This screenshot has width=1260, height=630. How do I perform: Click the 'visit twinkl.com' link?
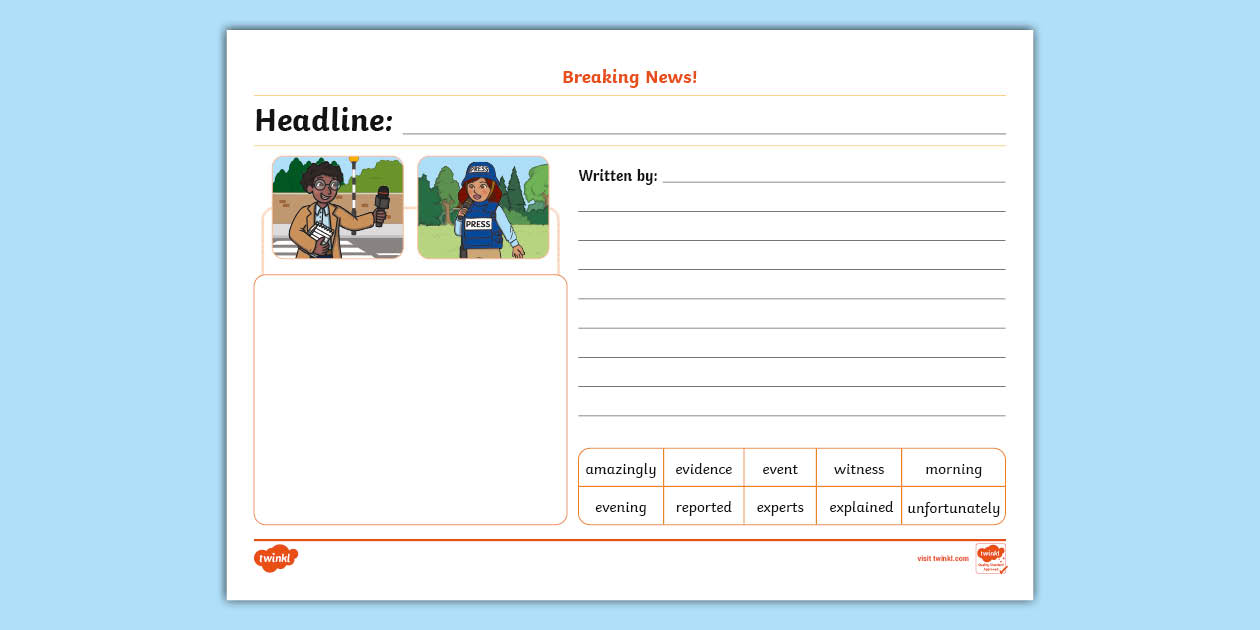coord(942,558)
